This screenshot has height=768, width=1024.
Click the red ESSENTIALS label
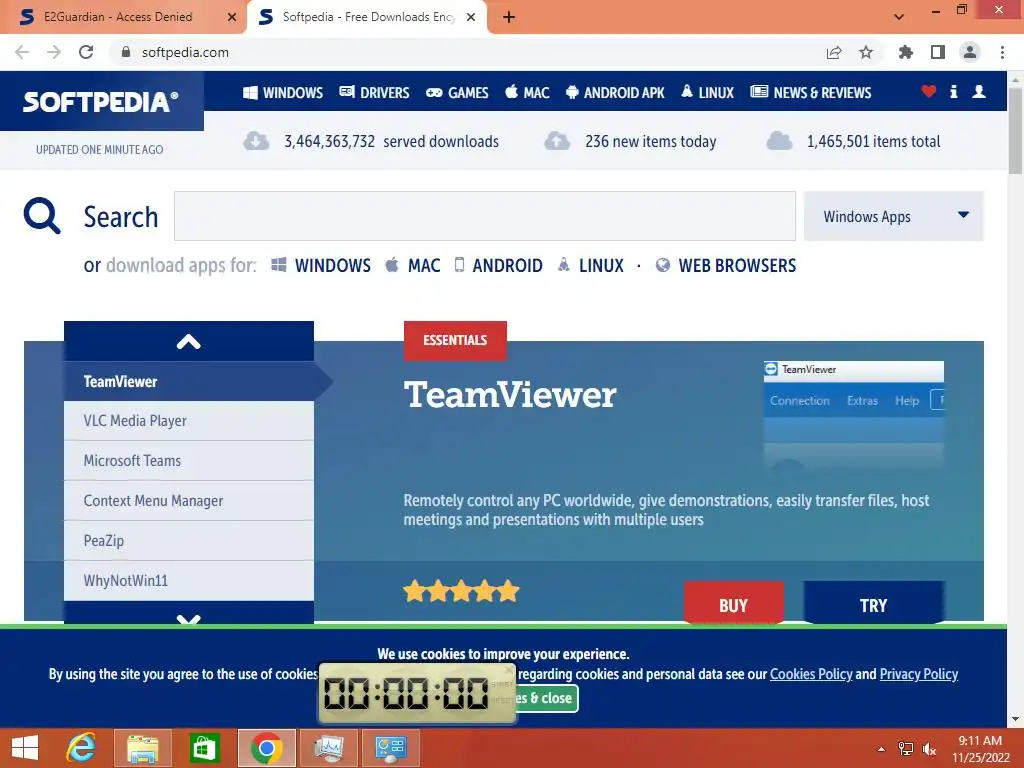click(x=455, y=340)
